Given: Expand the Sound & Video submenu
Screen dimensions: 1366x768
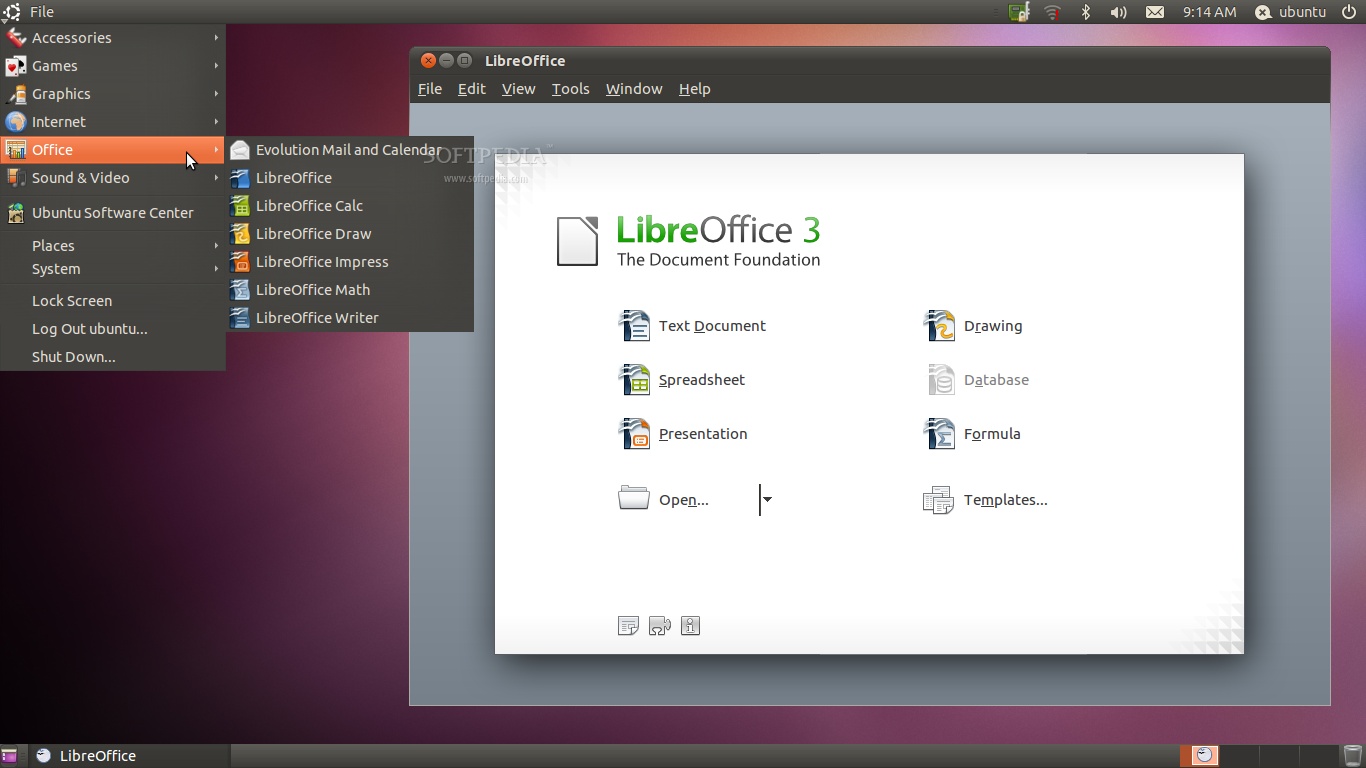Looking at the screenshot, I should [x=113, y=178].
